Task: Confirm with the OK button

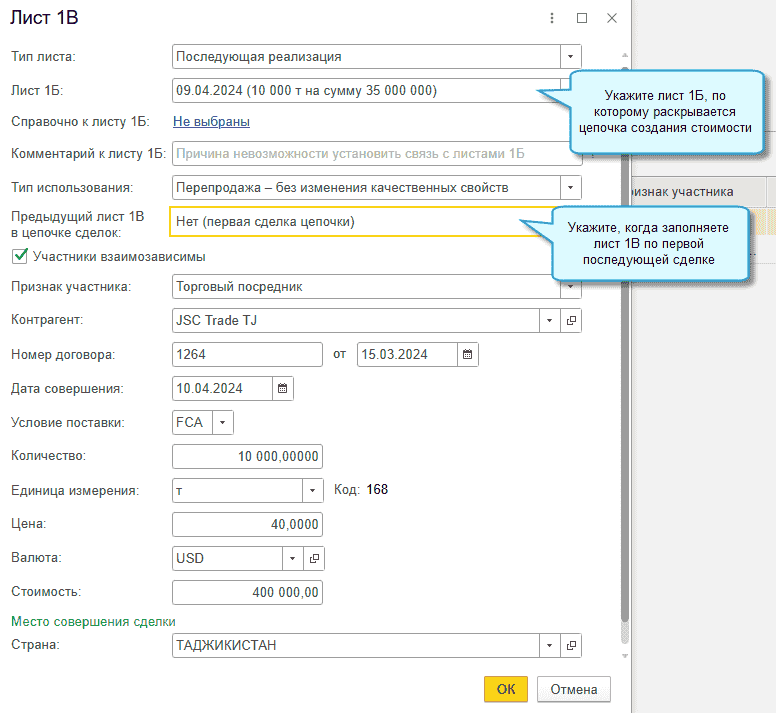Action: [x=506, y=689]
